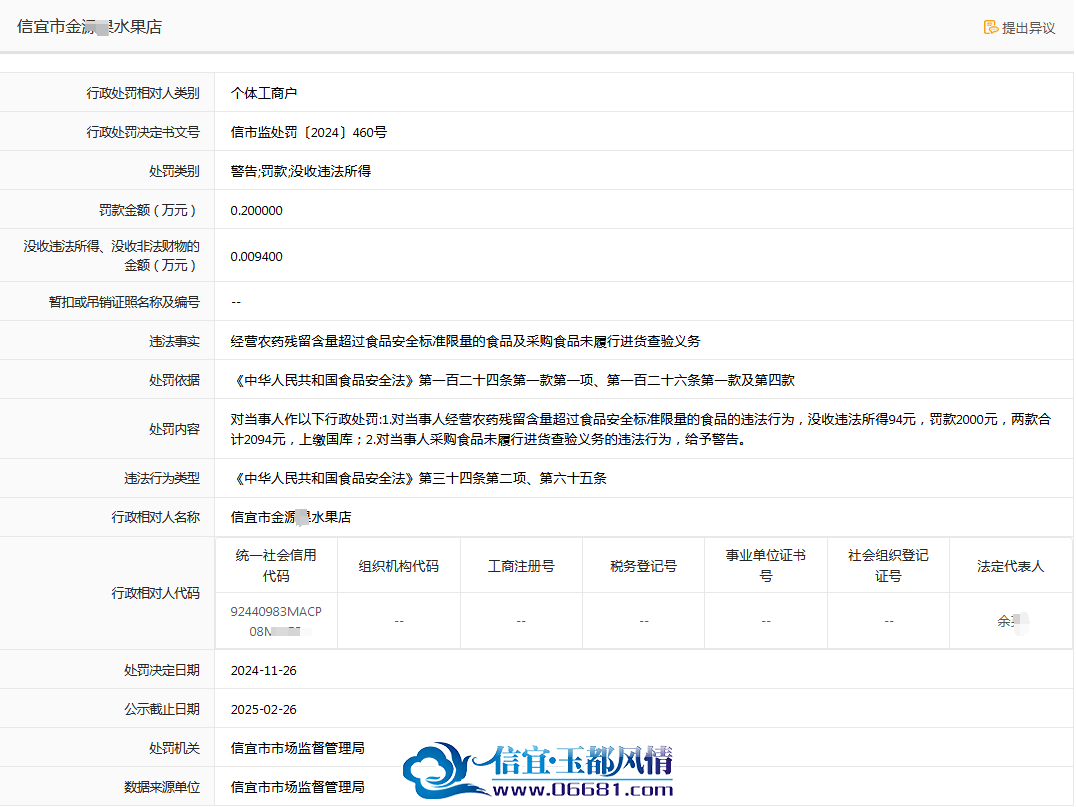Click the 暂扣或吊销证照名称及编号 label
The height and width of the screenshot is (807, 1076).
tap(124, 302)
